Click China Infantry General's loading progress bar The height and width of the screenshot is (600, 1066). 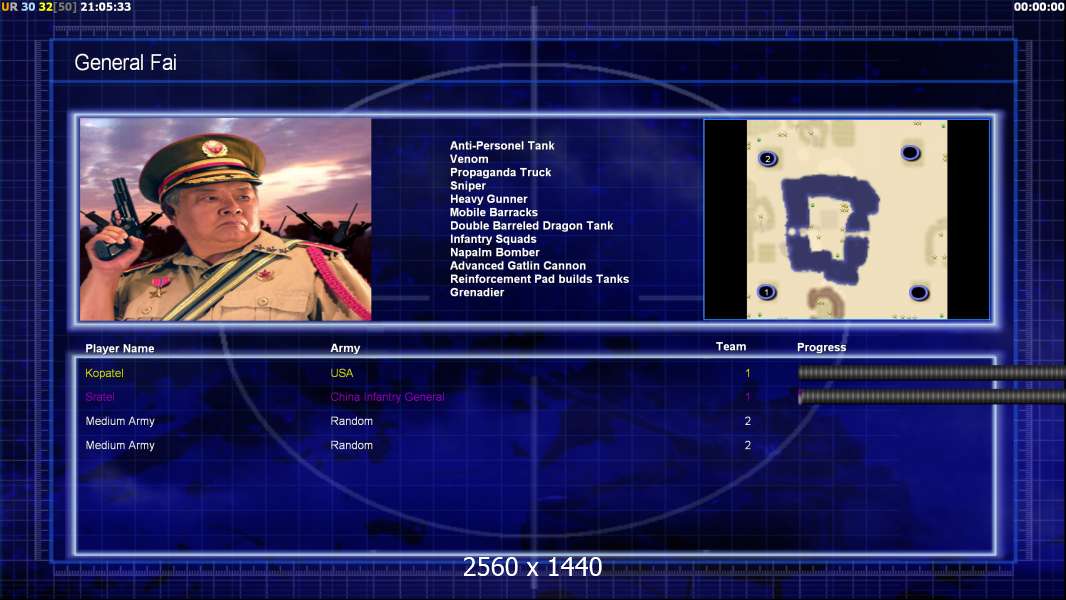(931, 397)
